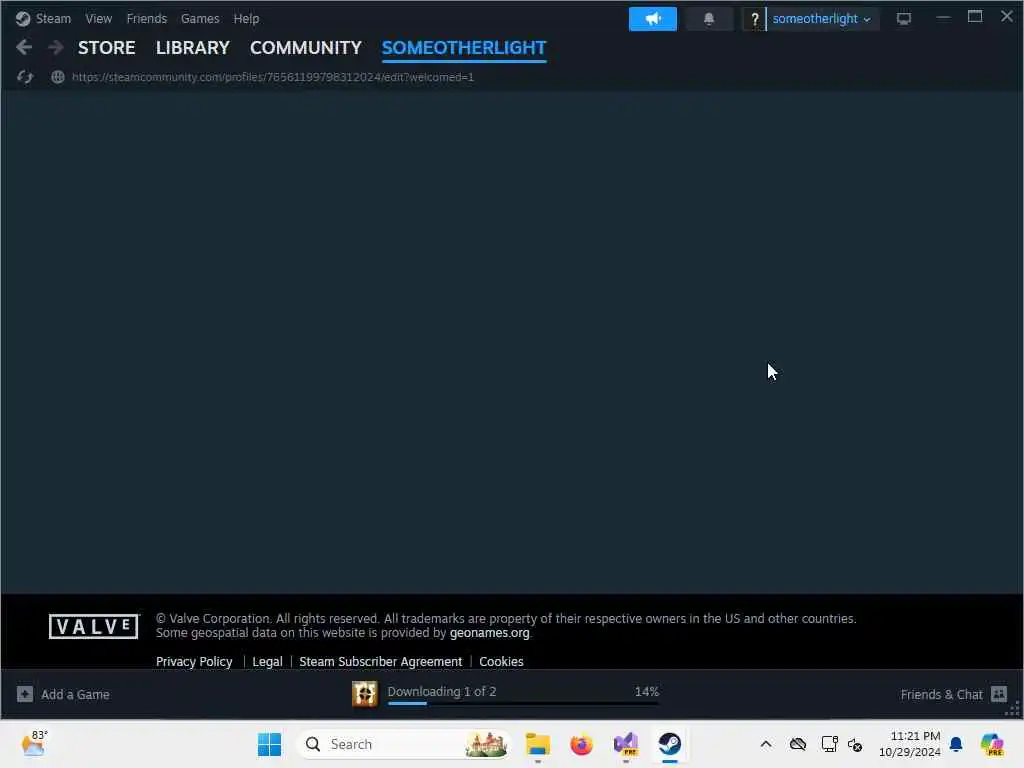Click the 14% download percentage
Image resolution: width=1024 pixels, height=768 pixels.
click(647, 692)
